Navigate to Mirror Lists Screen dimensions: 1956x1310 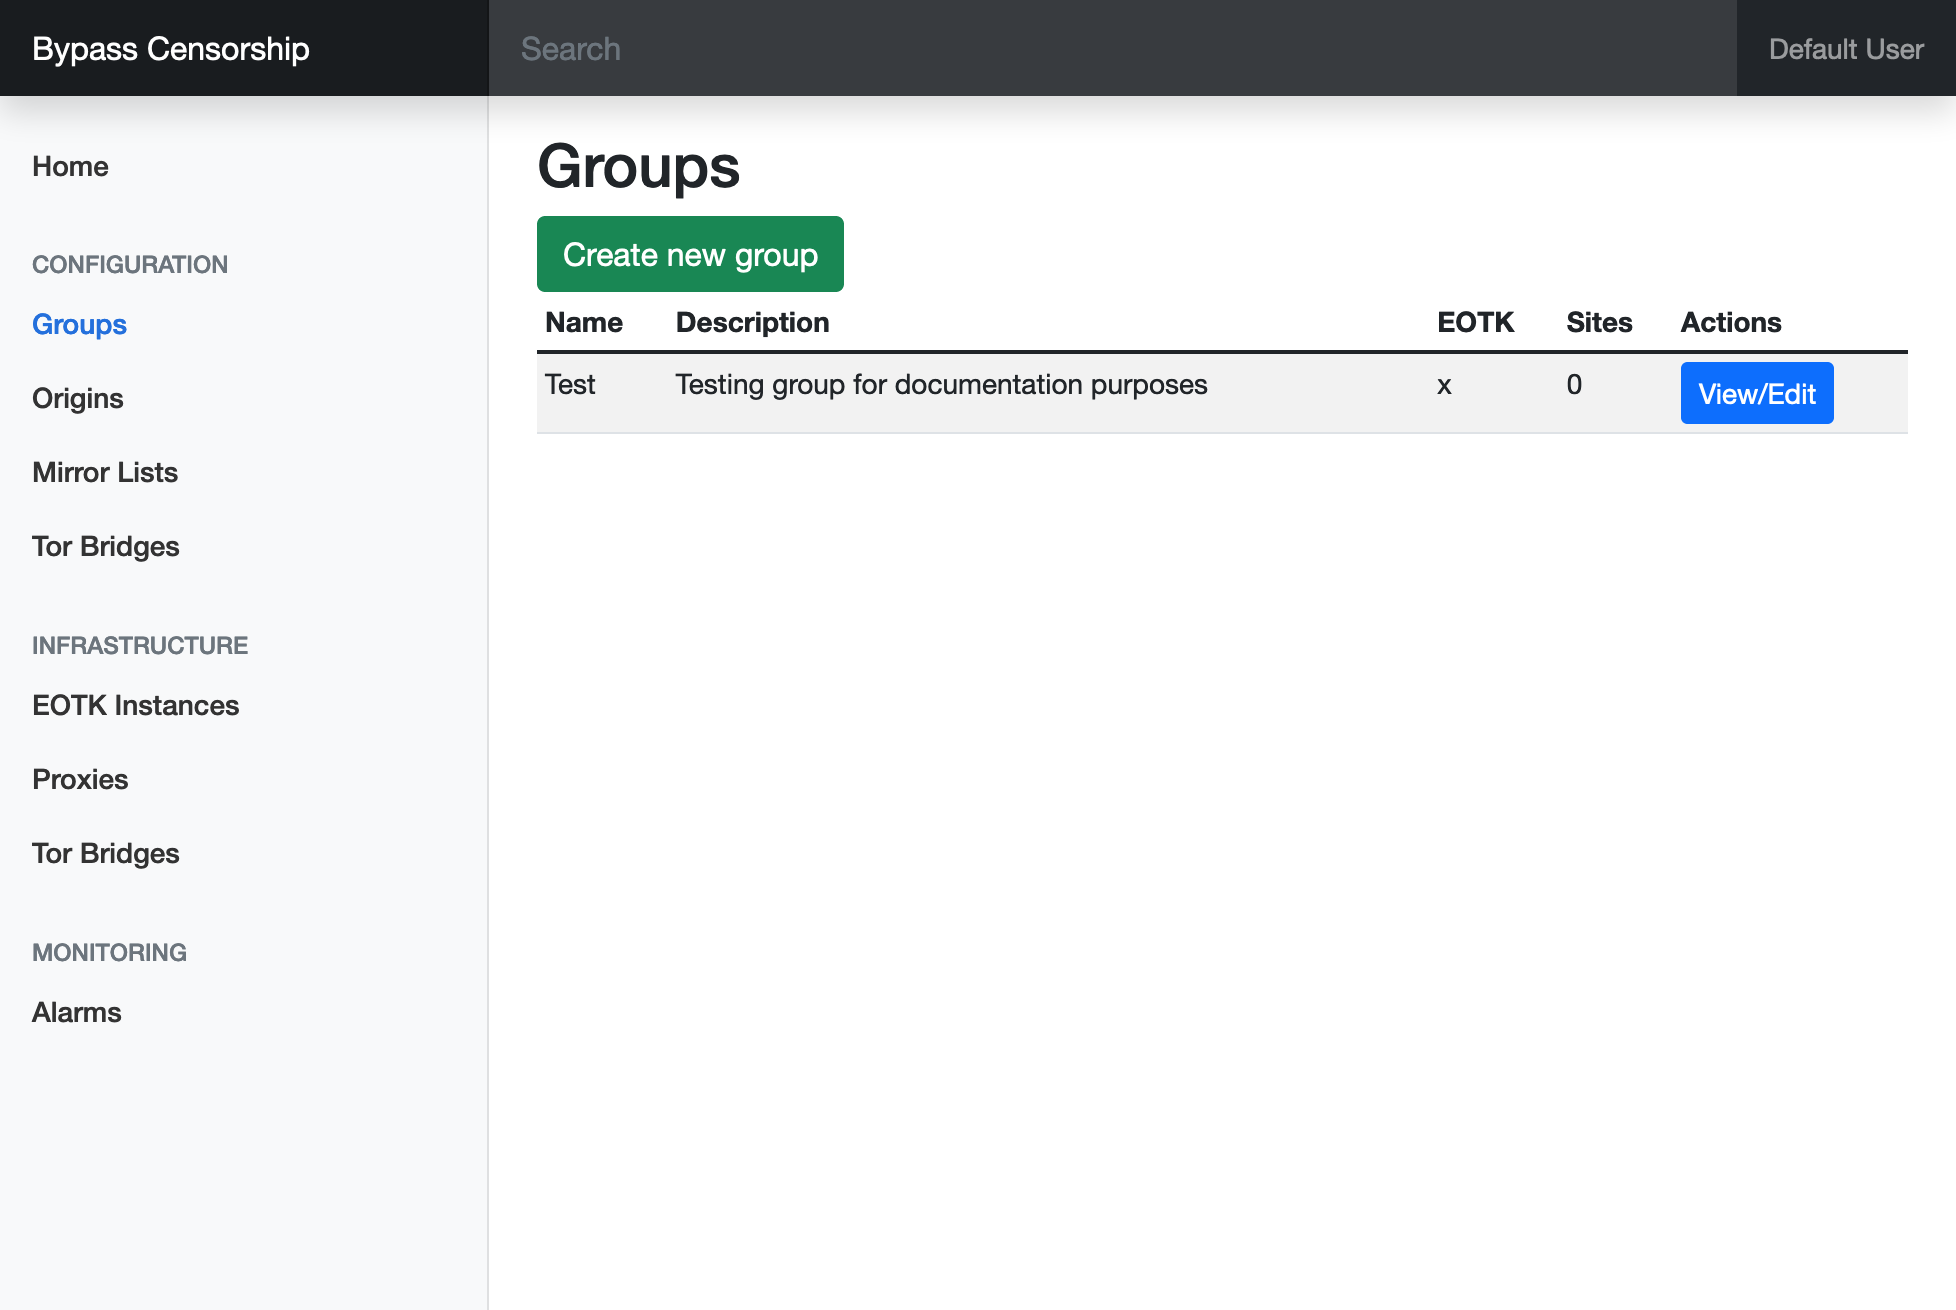pyautogui.click(x=105, y=472)
